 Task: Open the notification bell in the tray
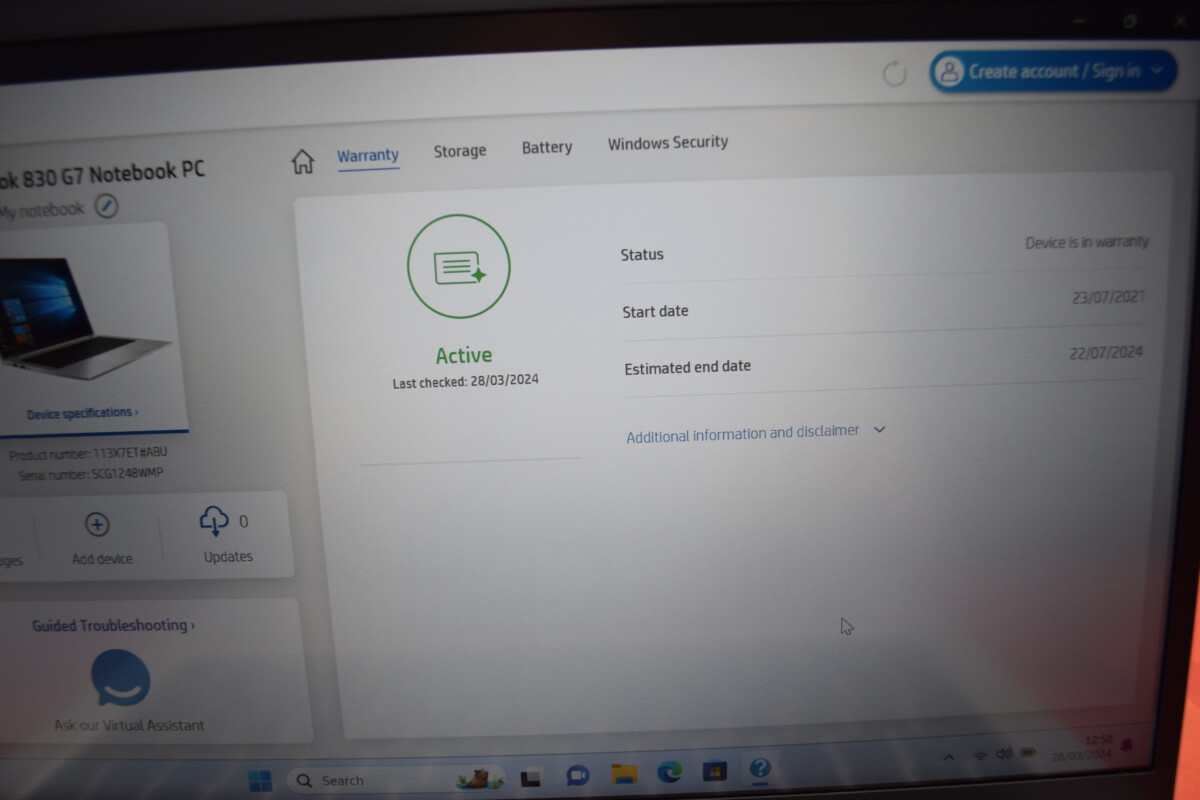click(x=1127, y=745)
